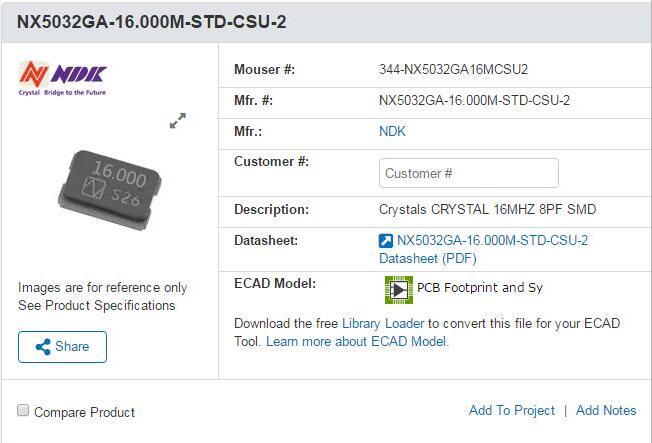
Task: Follow the Library Loader link
Action: (x=384, y=323)
